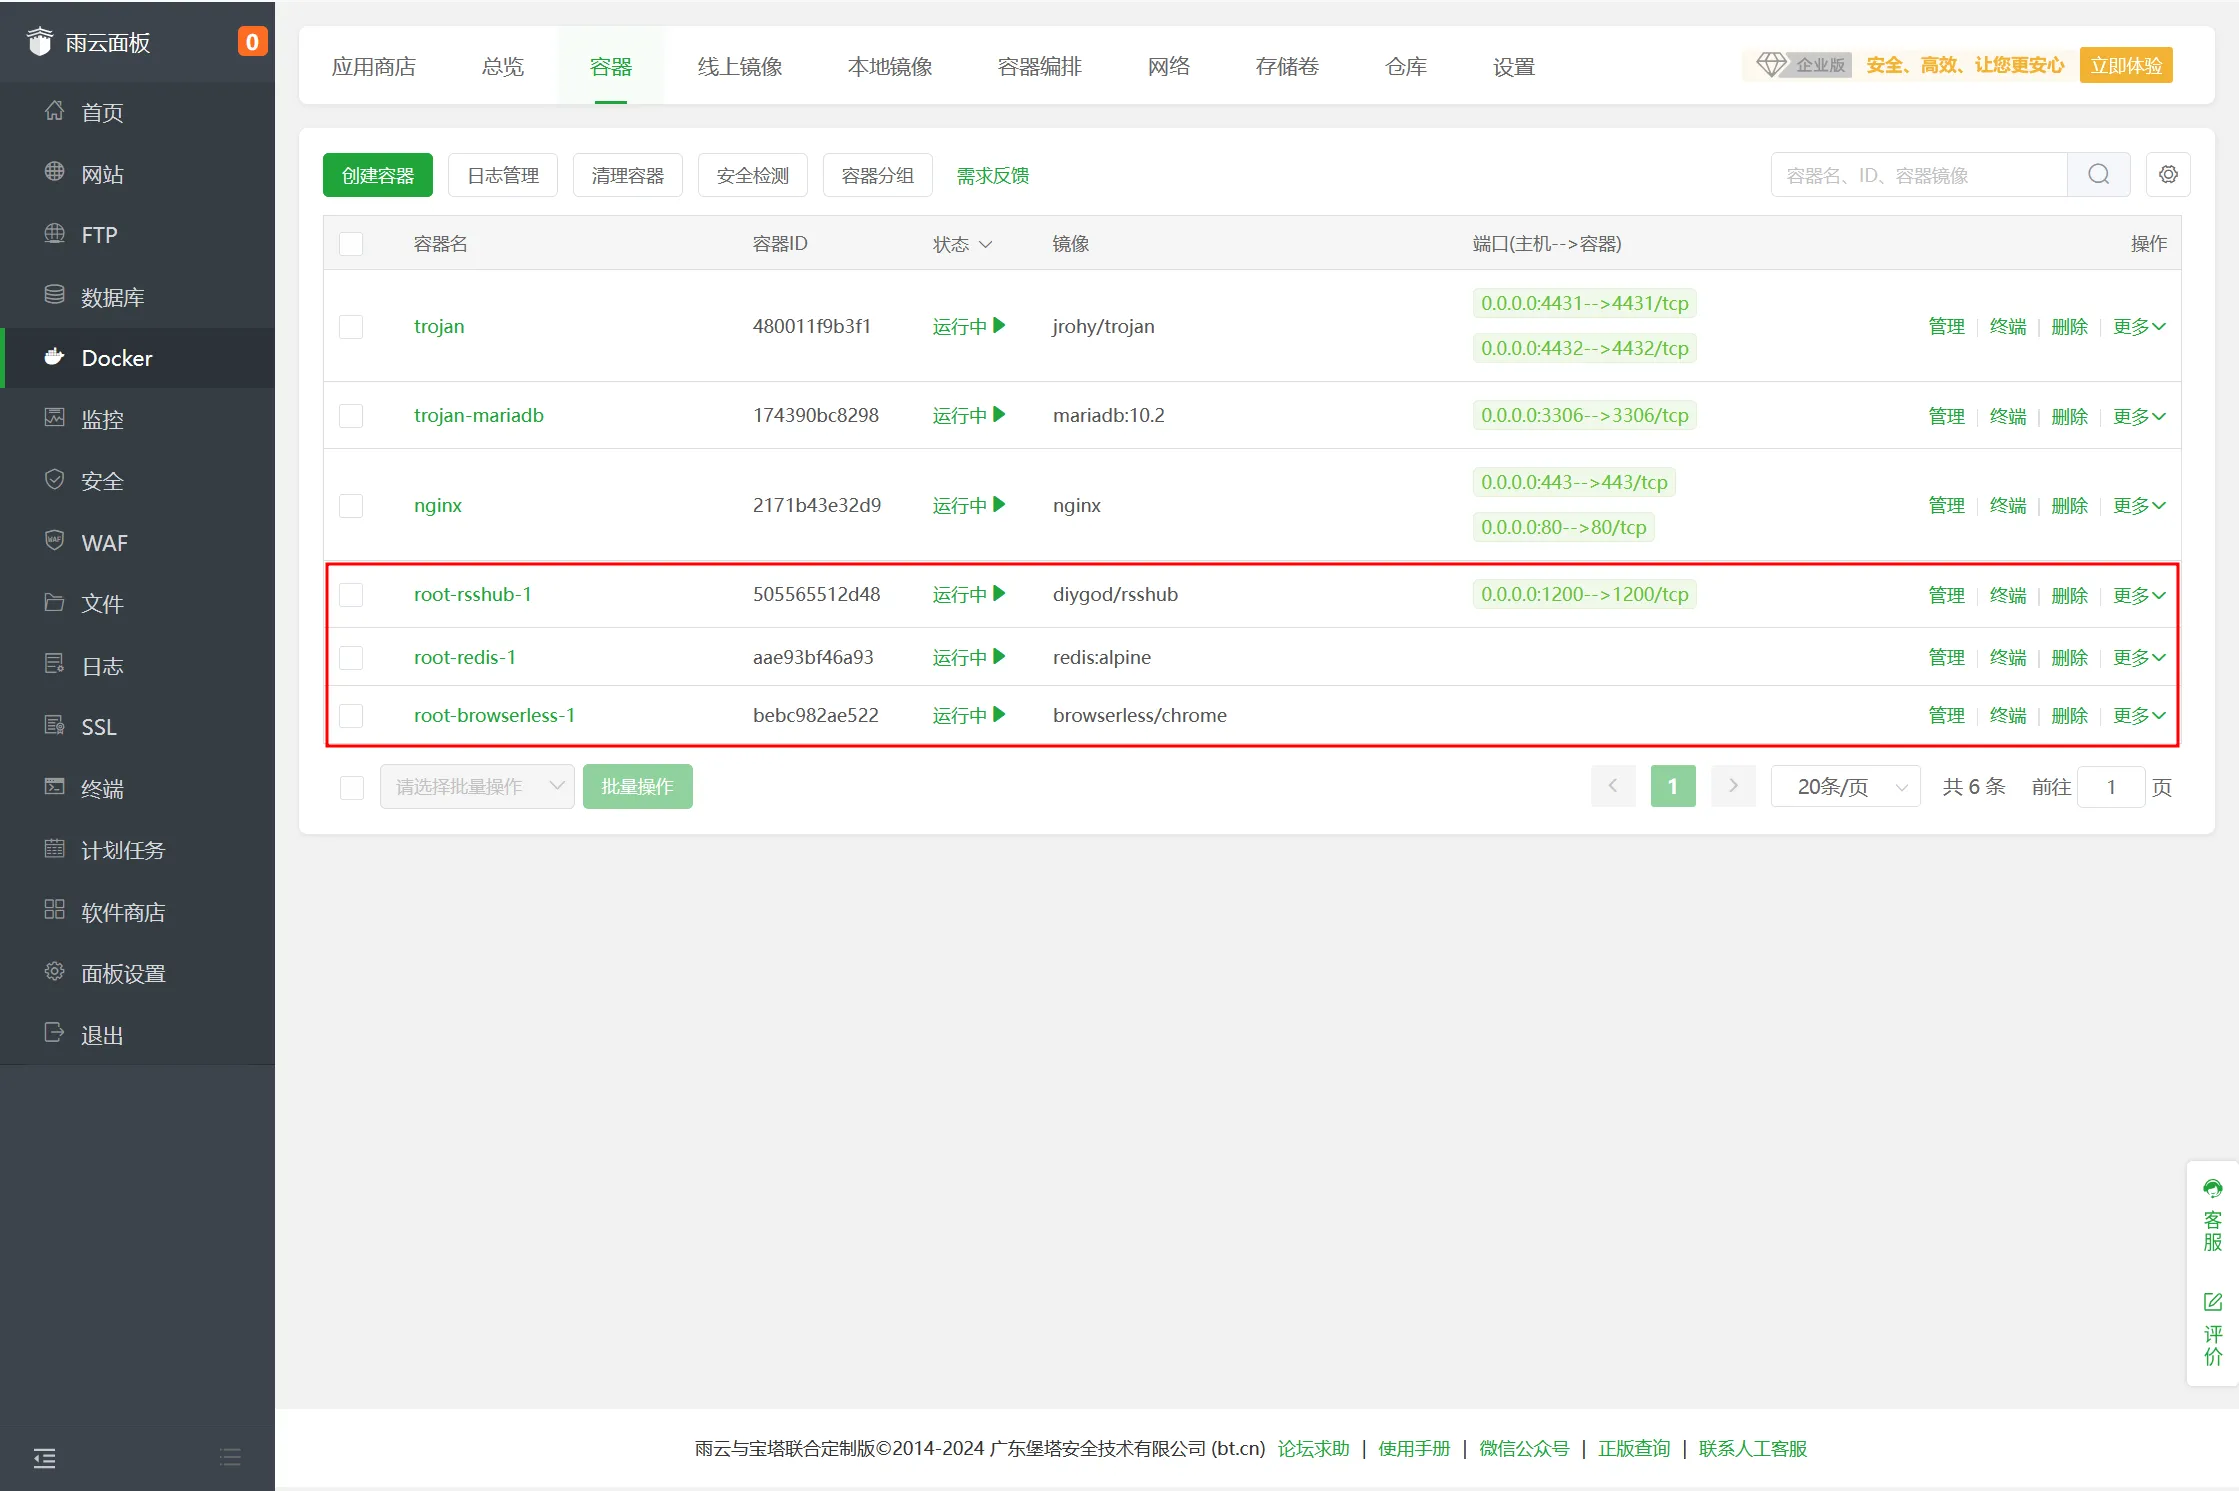This screenshot has width=2239, height=1491.
Task: Open the 需求反馈 link
Action: click(x=993, y=176)
